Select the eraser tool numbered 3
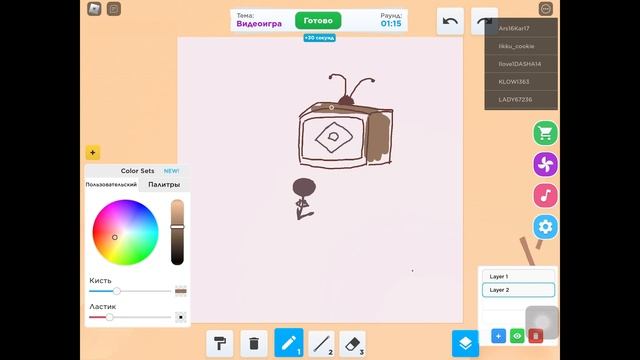This screenshot has height=360, width=640. tap(352, 344)
